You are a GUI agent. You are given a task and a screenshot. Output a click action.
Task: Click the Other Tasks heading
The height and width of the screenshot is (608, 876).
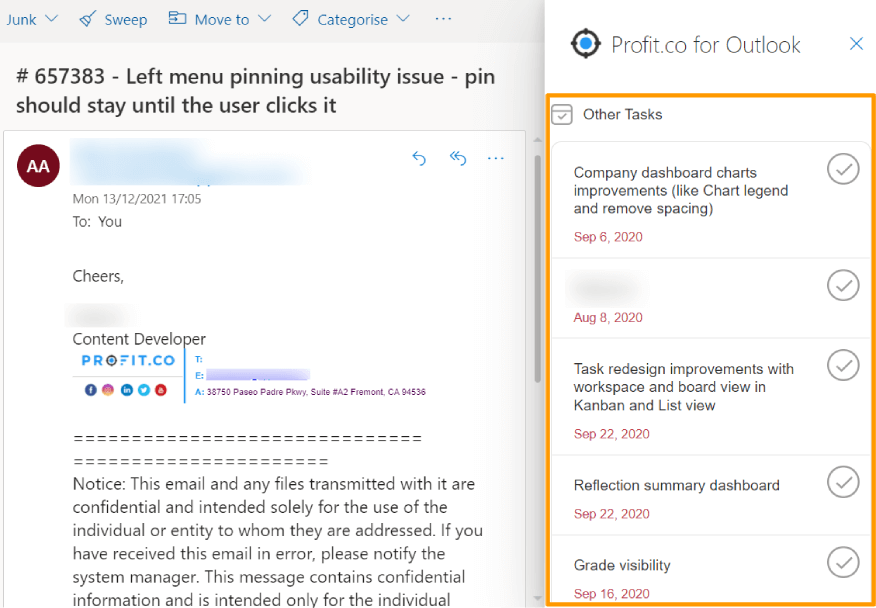coord(622,115)
